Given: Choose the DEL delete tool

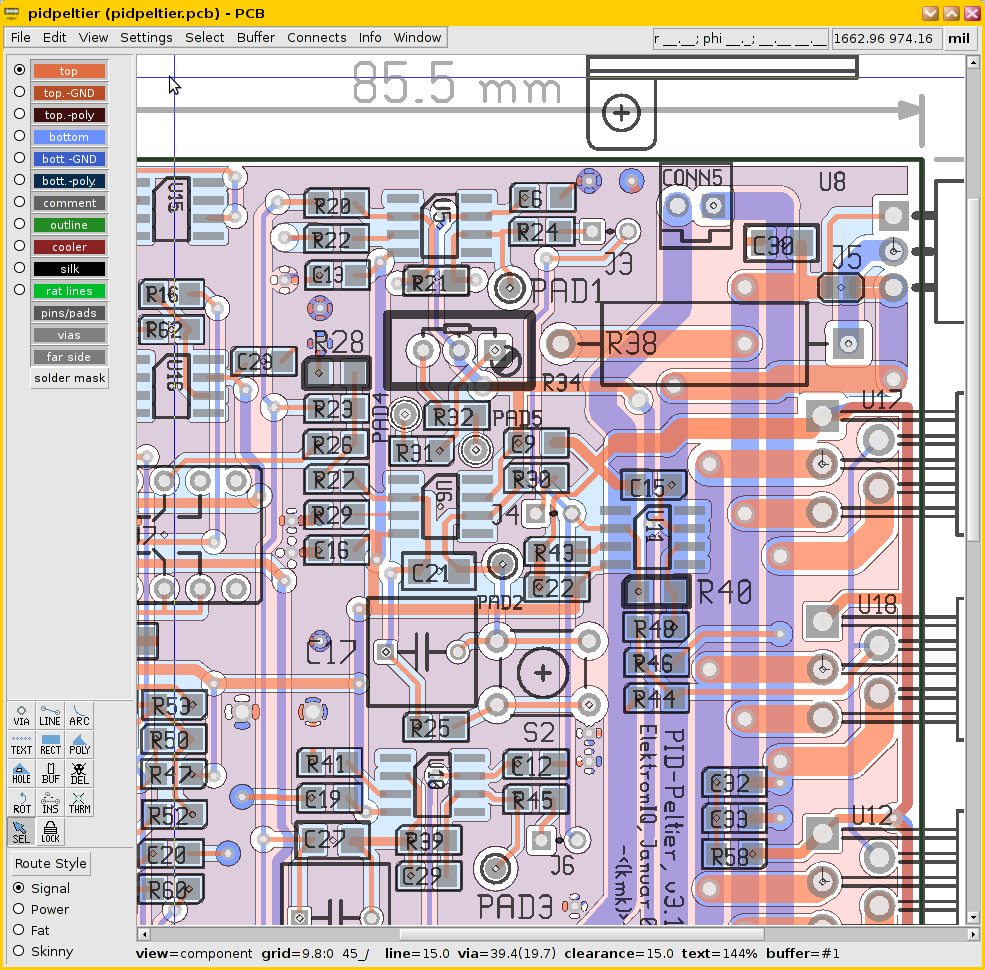Looking at the screenshot, I should click(79, 772).
